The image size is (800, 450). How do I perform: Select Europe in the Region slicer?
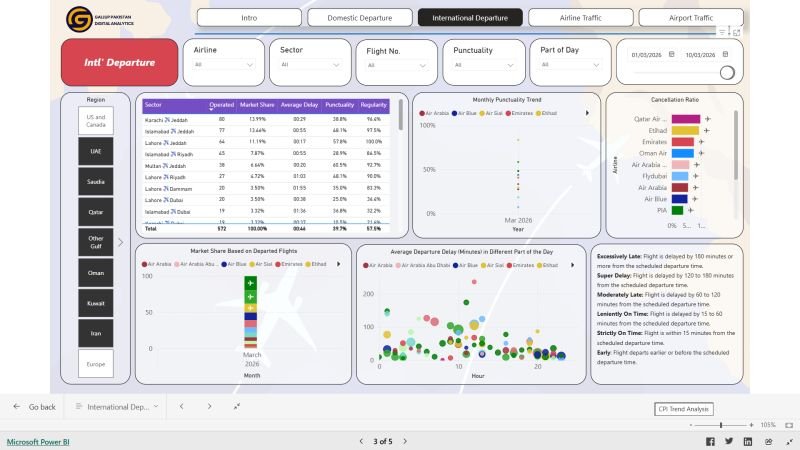[x=96, y=364]
